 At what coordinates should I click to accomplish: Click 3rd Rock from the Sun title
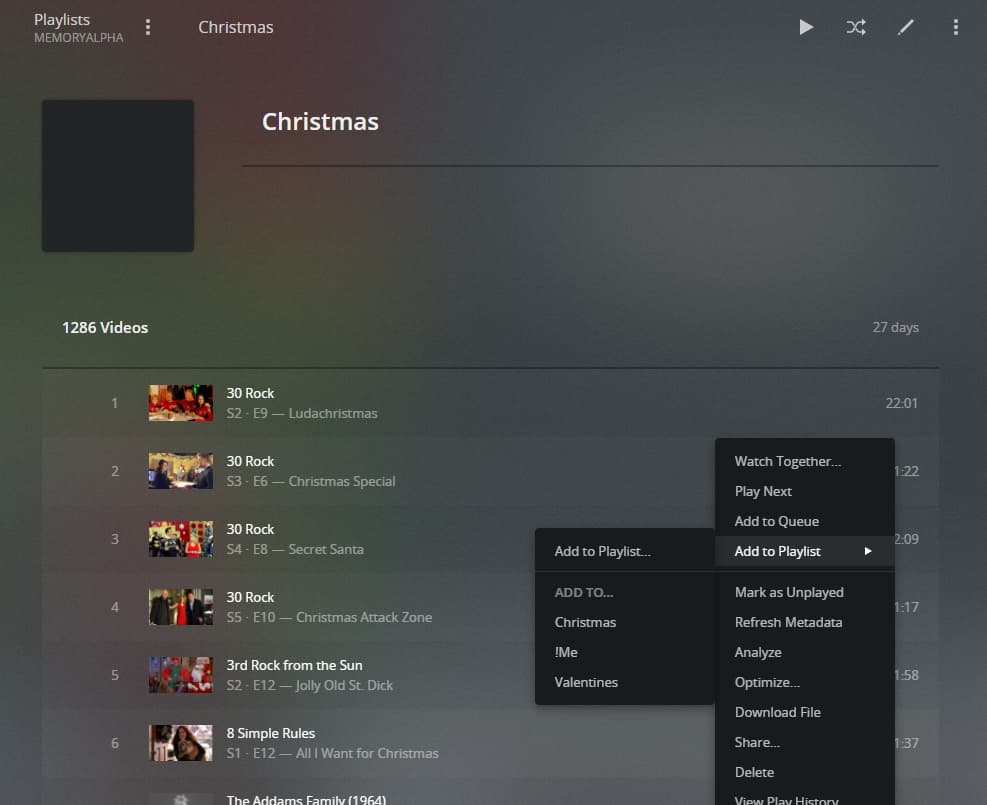pos(294,665)
